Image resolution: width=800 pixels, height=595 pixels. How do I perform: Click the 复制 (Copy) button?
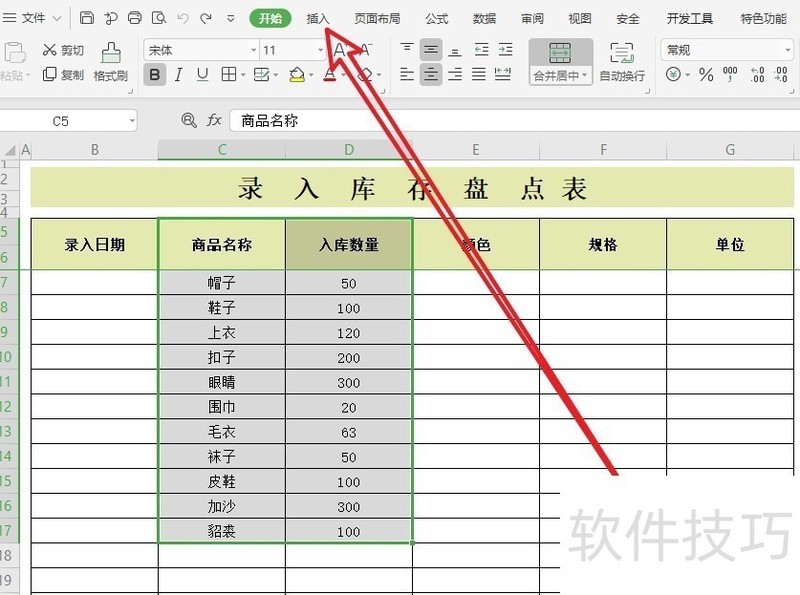(63, 75)
